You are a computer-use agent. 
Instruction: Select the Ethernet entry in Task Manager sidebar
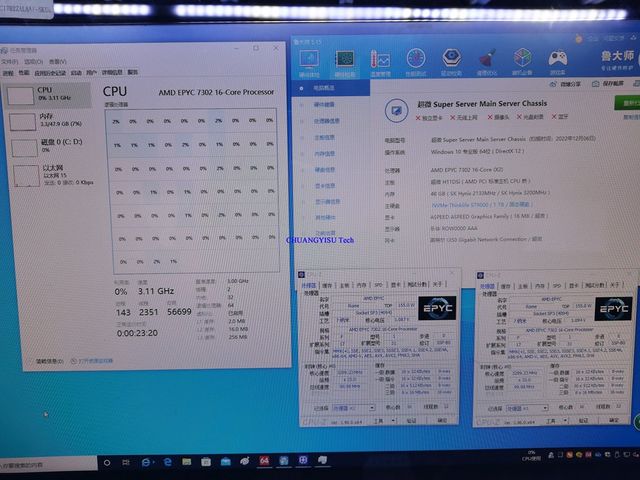pos(49,175)
